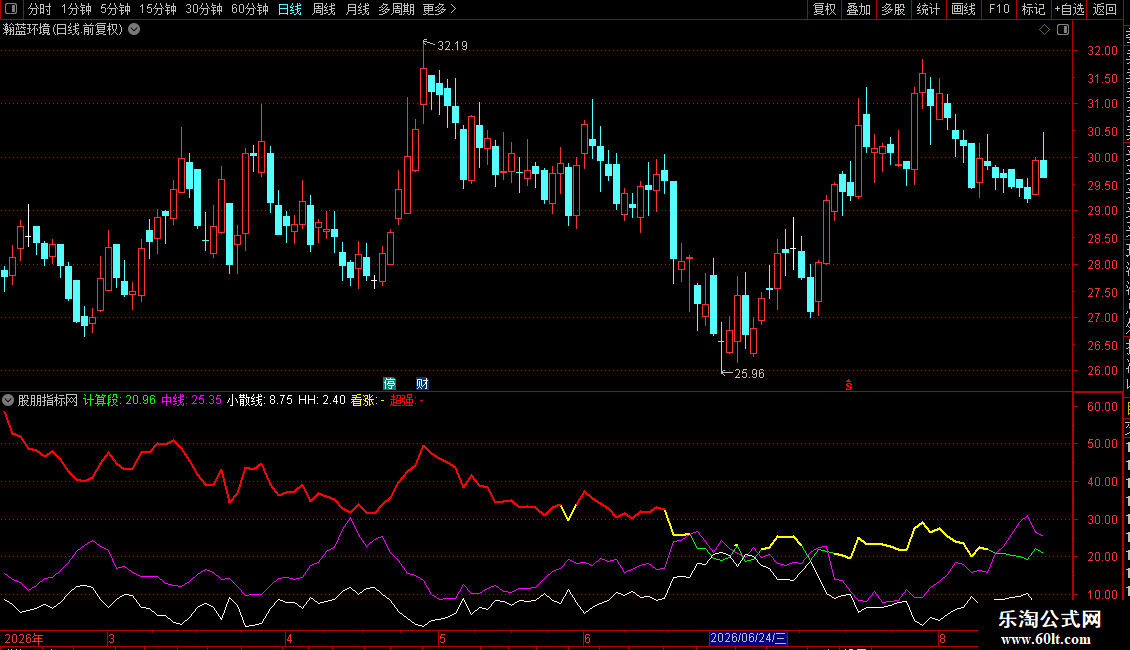Select the 1分钟 period

76,9
